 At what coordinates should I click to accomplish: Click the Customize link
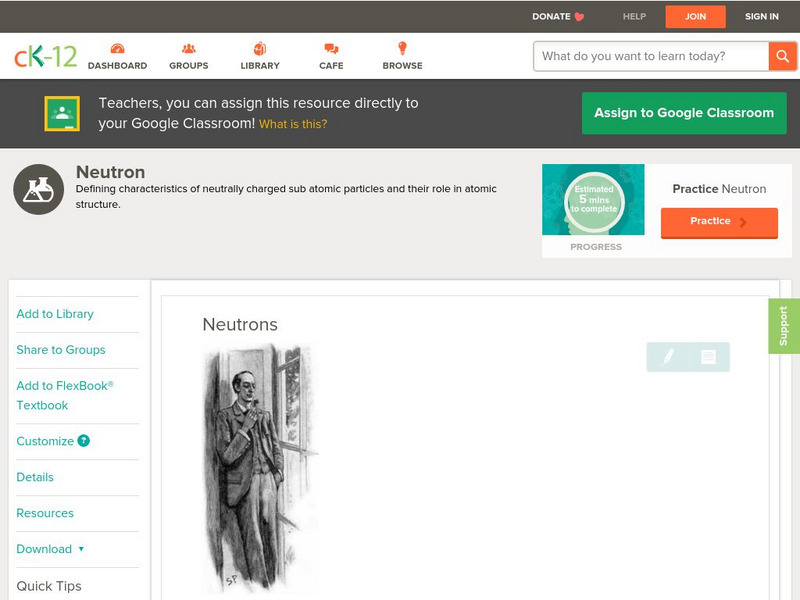(45, 441)
